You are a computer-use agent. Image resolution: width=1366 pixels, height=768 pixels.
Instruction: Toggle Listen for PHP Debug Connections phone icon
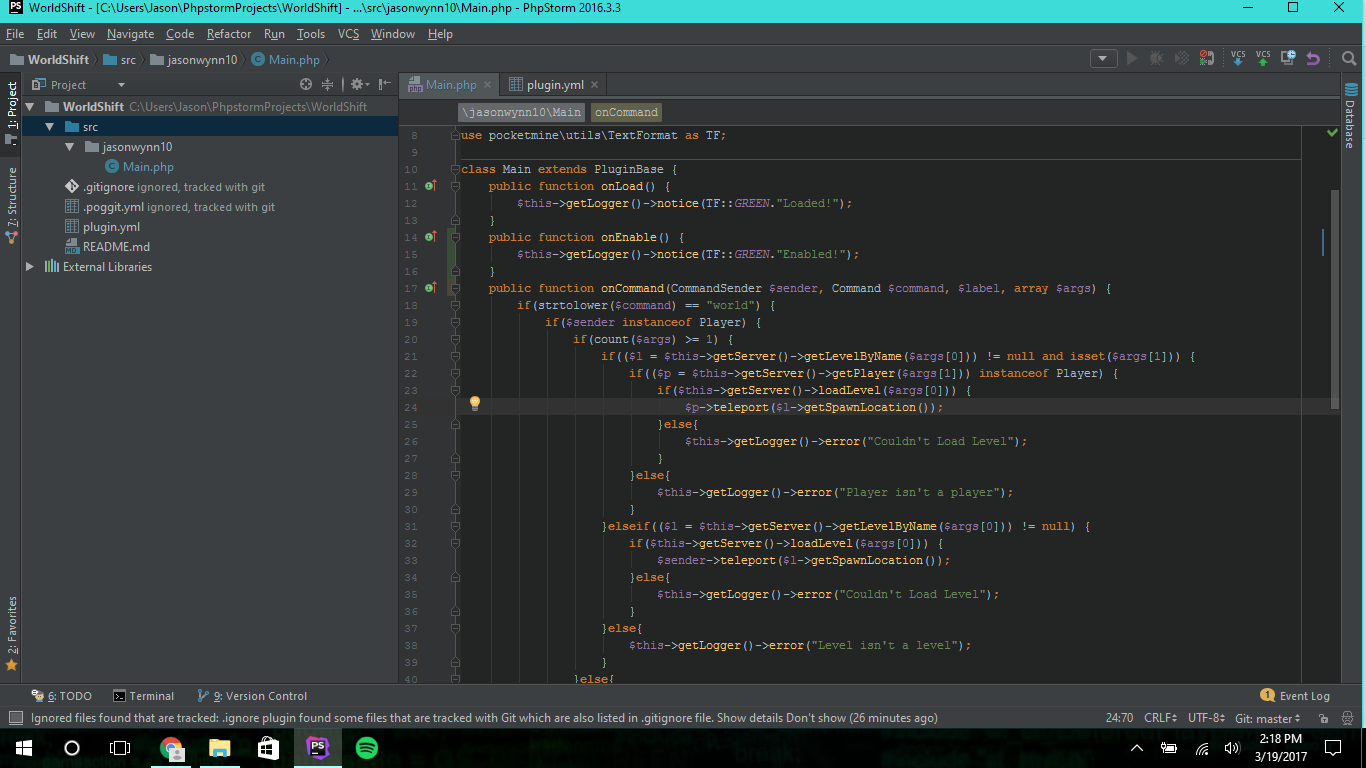[1207, 59]
